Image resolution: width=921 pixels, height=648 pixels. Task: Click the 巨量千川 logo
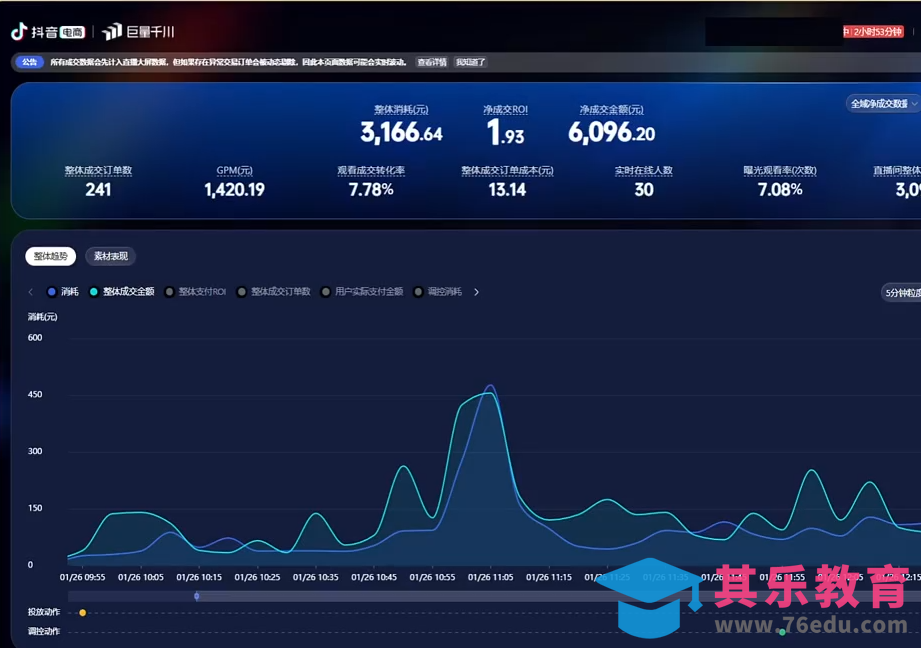(138, 32)
